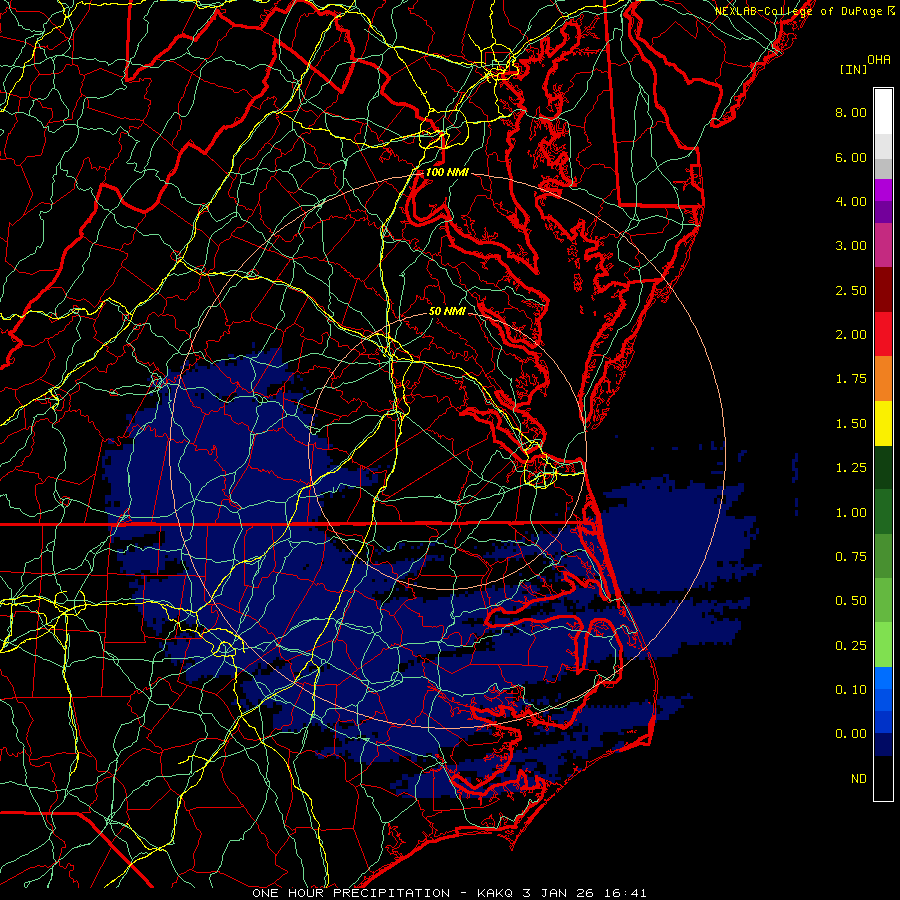
Task: Click the 6.00 legend value
Action: coord(851,157)
